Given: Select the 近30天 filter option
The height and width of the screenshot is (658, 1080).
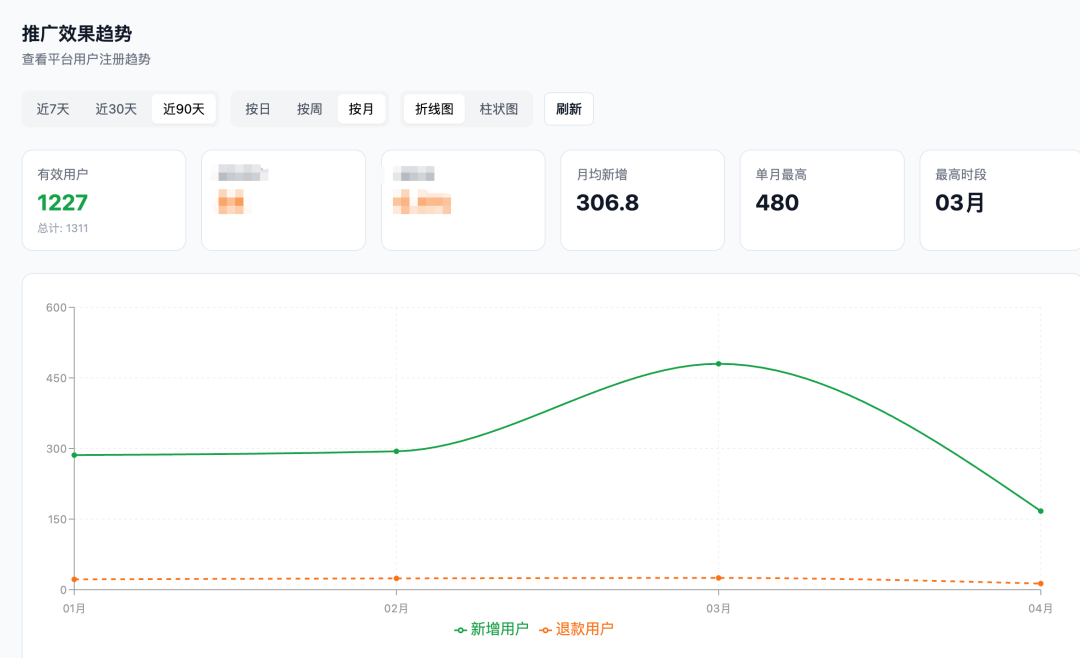Looking at the screenshot, I should pyautogui.click(x=116, y=108).
